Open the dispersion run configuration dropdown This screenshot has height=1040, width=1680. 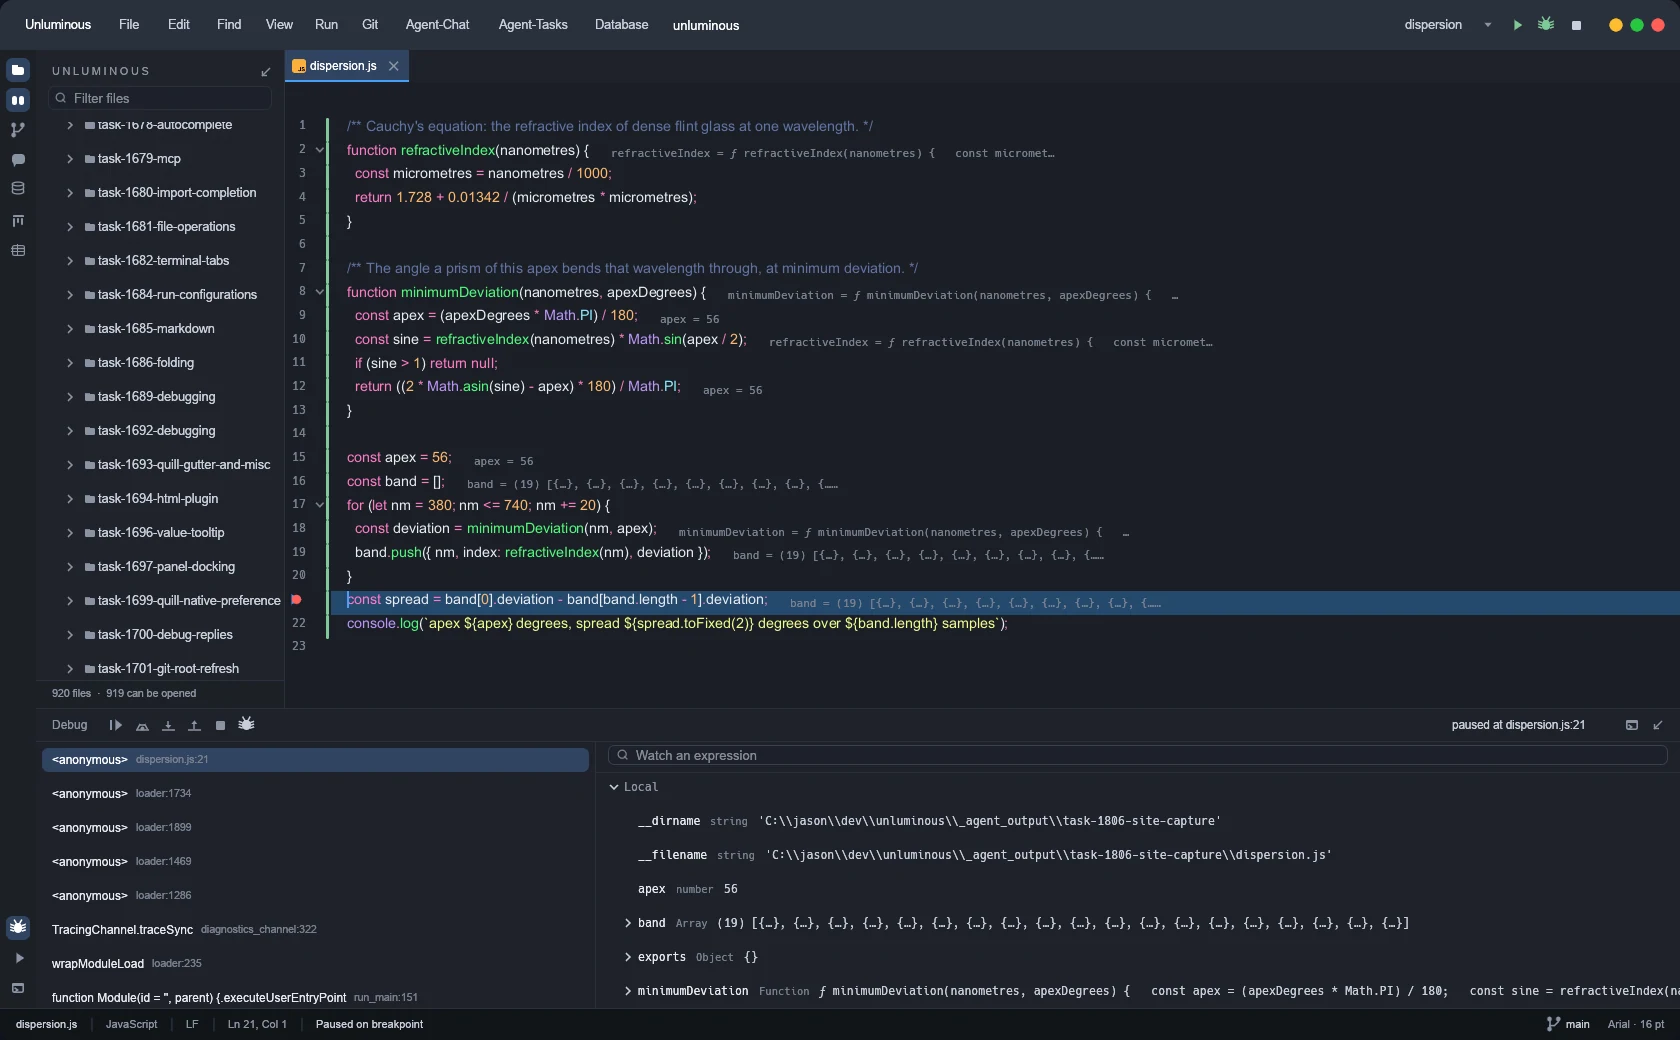[x=1487, y=25]
